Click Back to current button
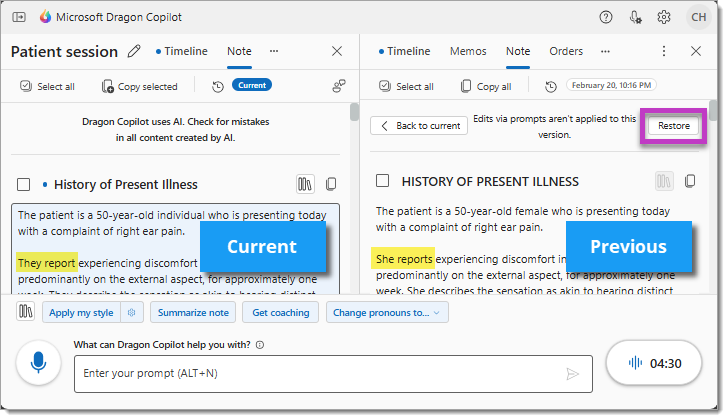Viewport: 728px width, 420px height. click(419, 126)
